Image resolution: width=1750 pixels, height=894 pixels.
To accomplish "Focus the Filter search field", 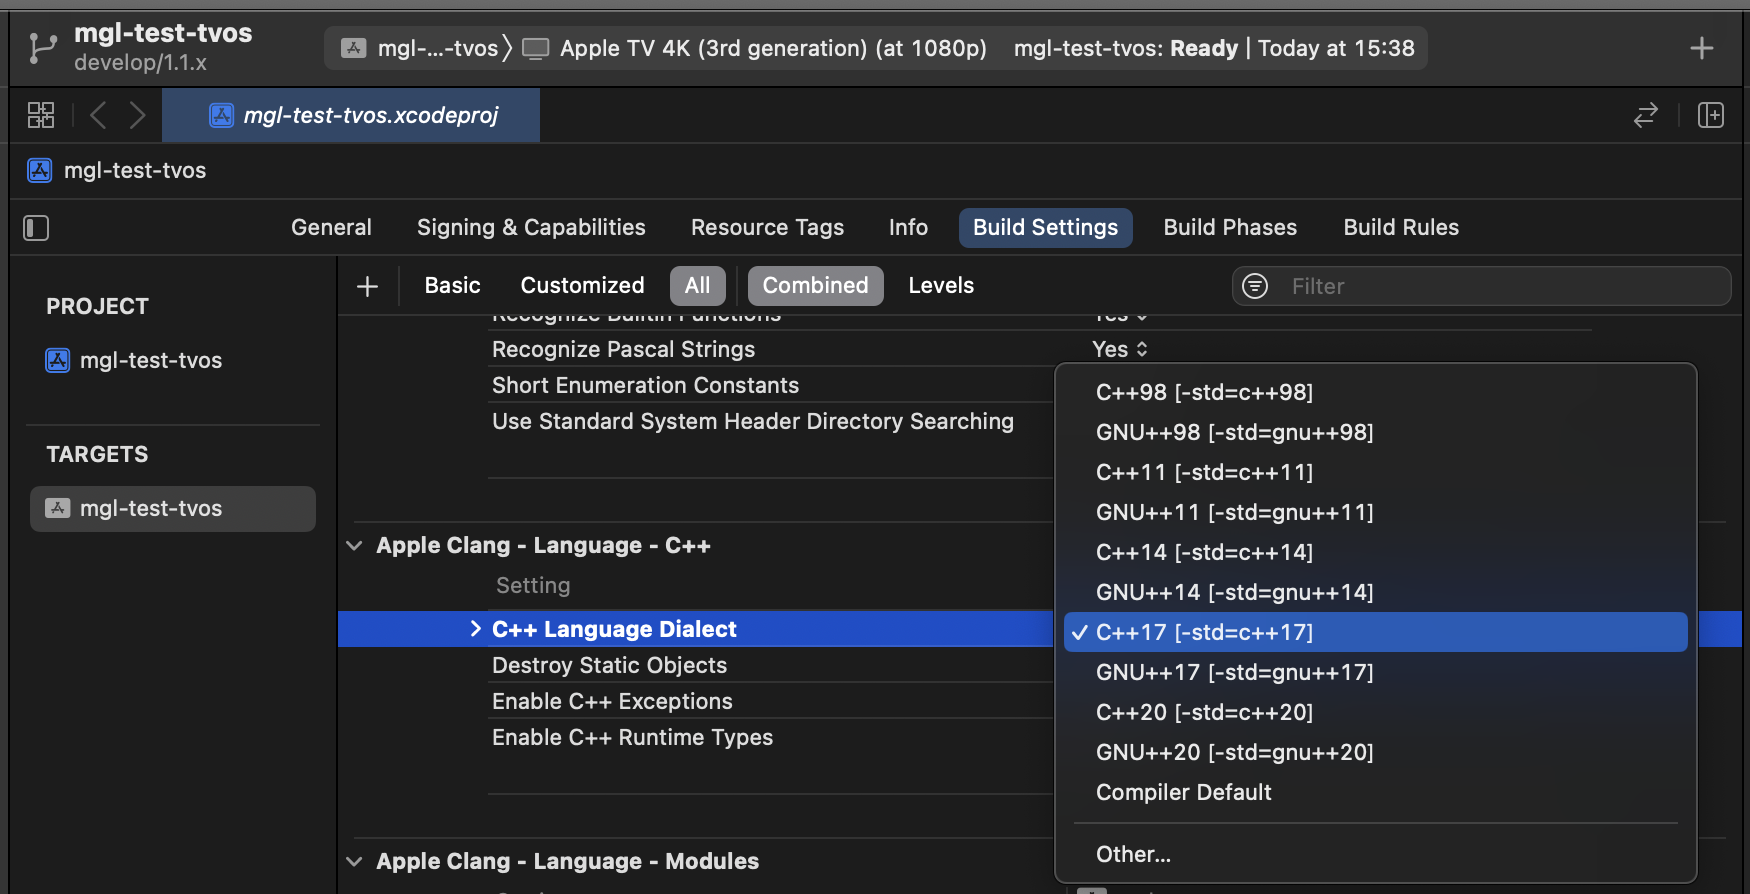I will click(1481, 286).
